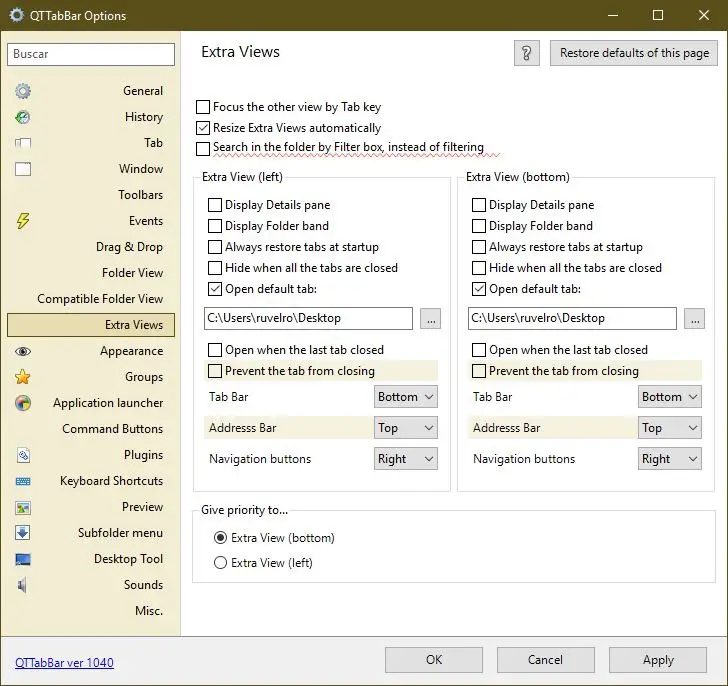Screen dimensions: 728x686
Task: Click the speaker icon for Sounds
Action: tap(22, 585)
